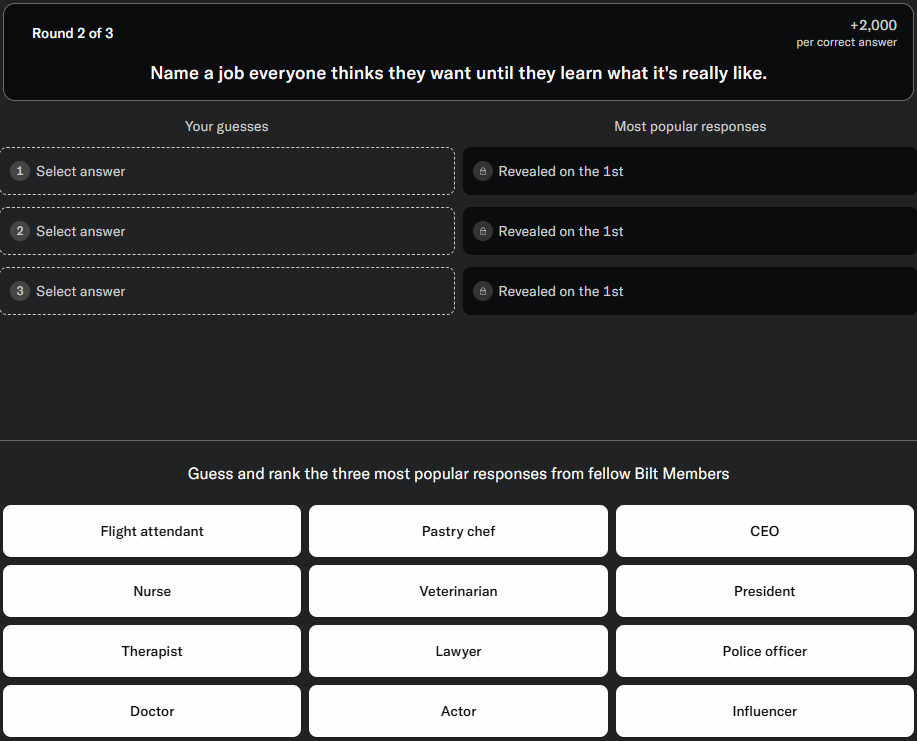
Task: Select the Influencer option
Action: pos(765,711)
